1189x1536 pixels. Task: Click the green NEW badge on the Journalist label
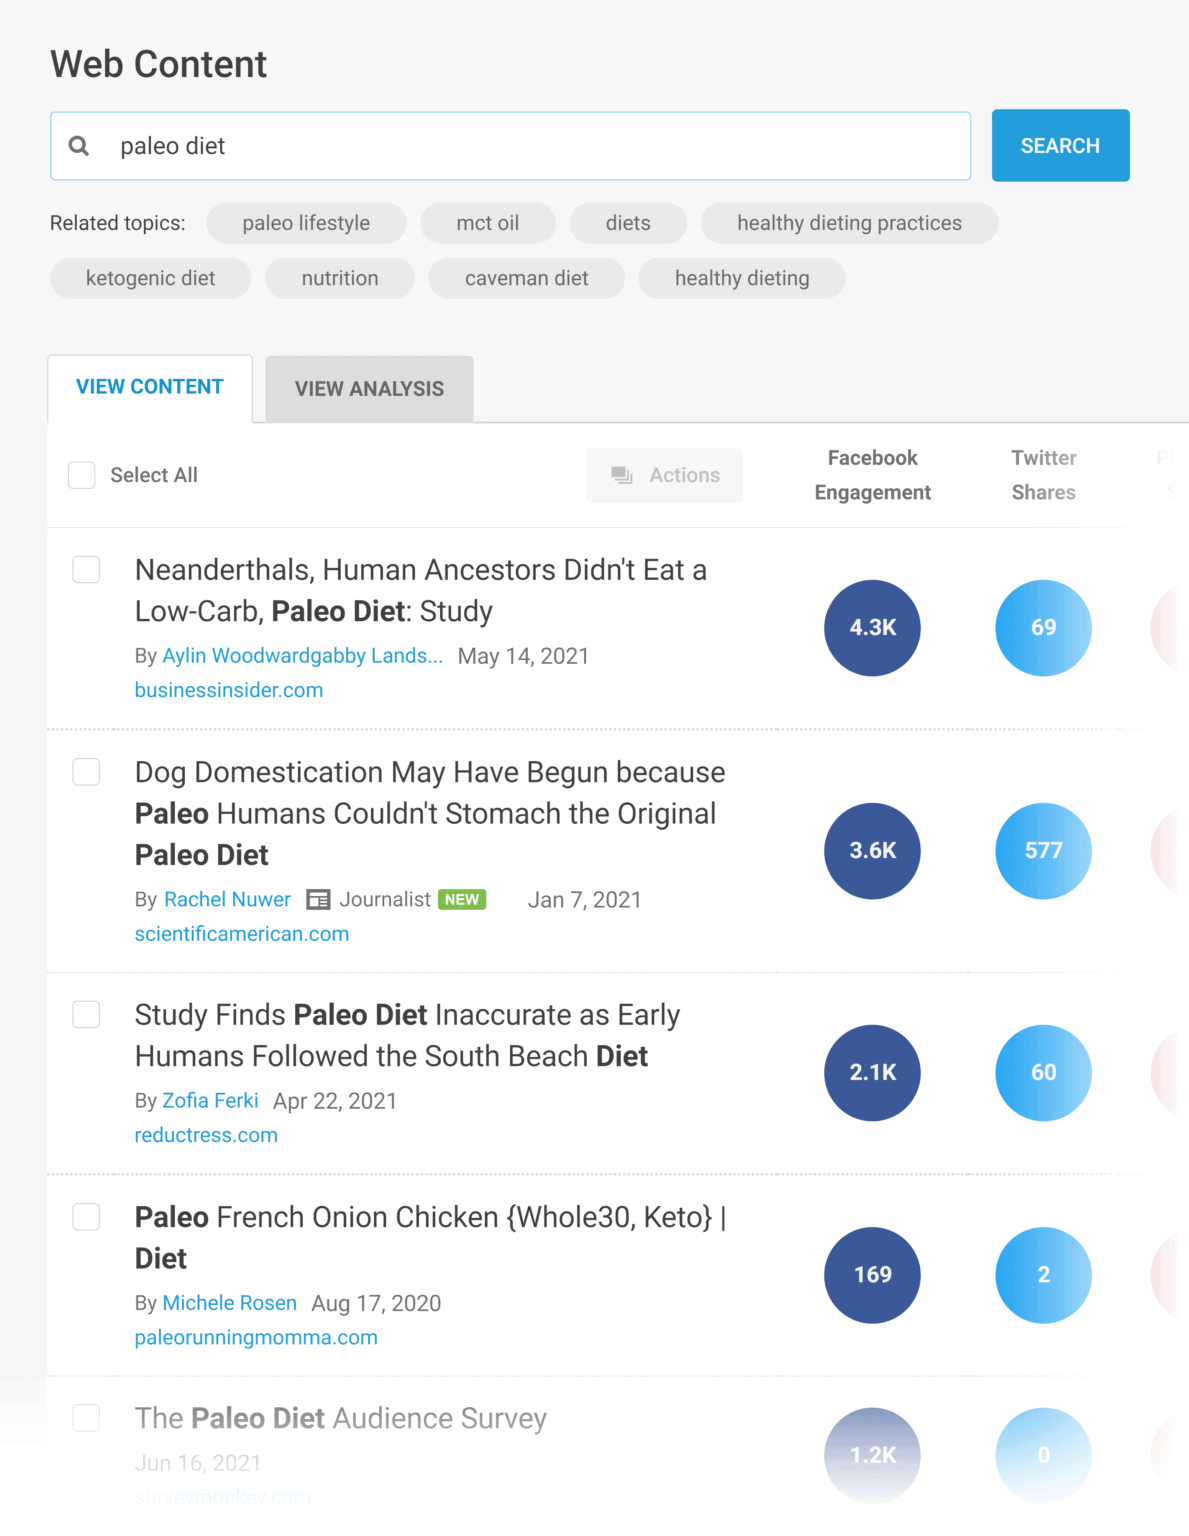[462, 899]
